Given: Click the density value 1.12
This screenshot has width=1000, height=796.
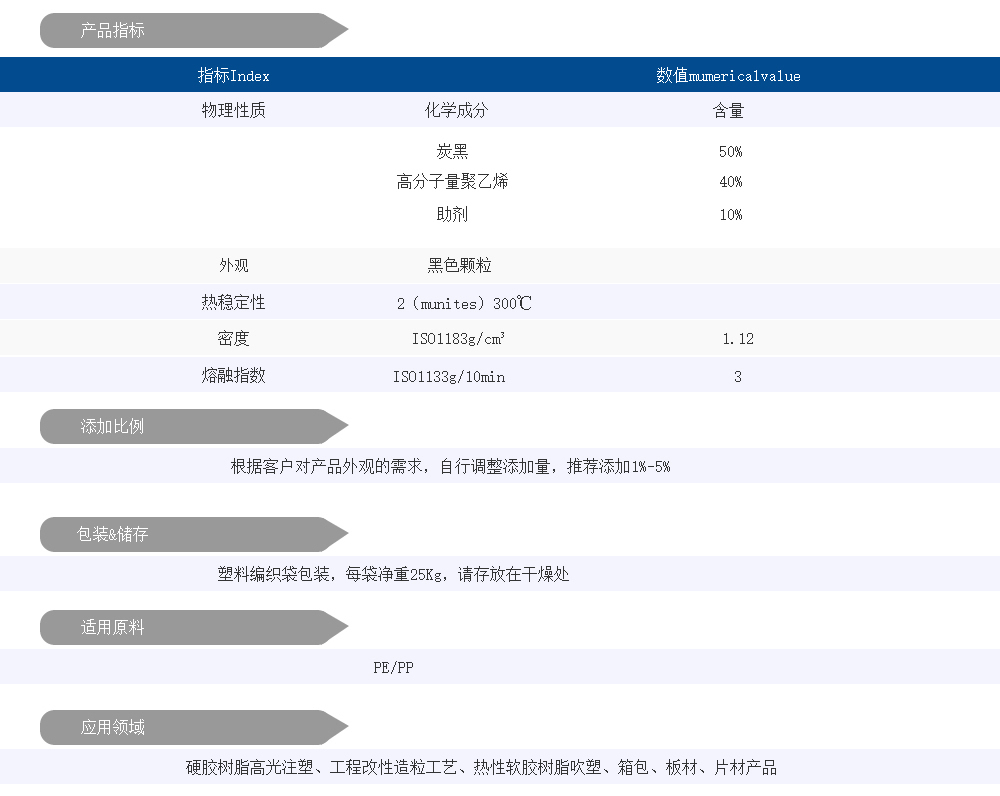Looking at the screenshot, I should tap(738, 339).
